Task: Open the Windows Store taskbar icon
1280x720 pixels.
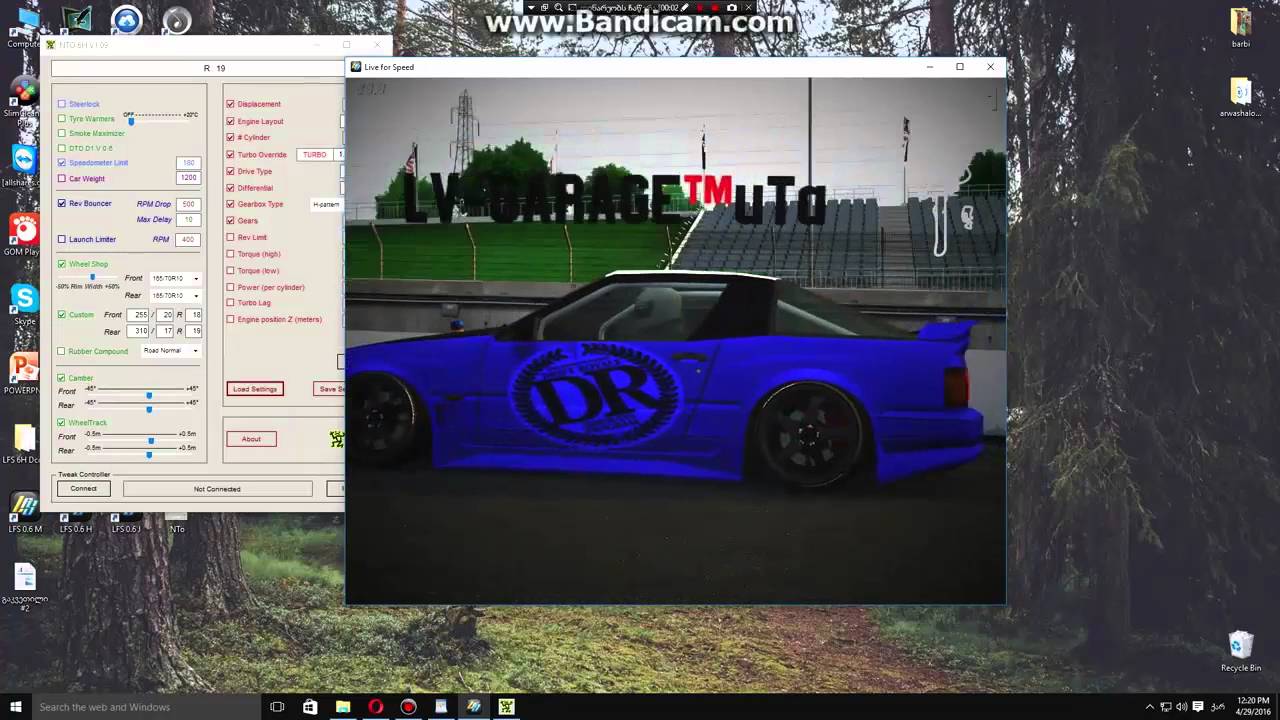Action: coord(310,707)
